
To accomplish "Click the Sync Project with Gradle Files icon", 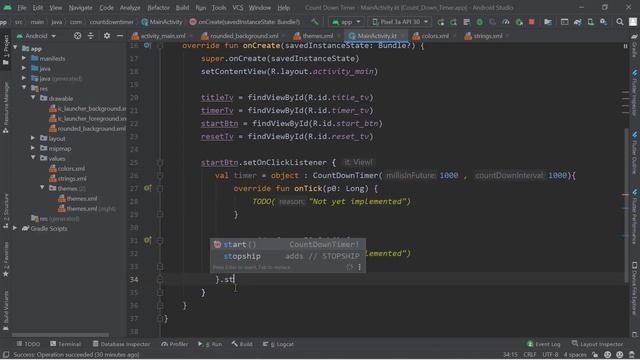I will tap(578, 22).
